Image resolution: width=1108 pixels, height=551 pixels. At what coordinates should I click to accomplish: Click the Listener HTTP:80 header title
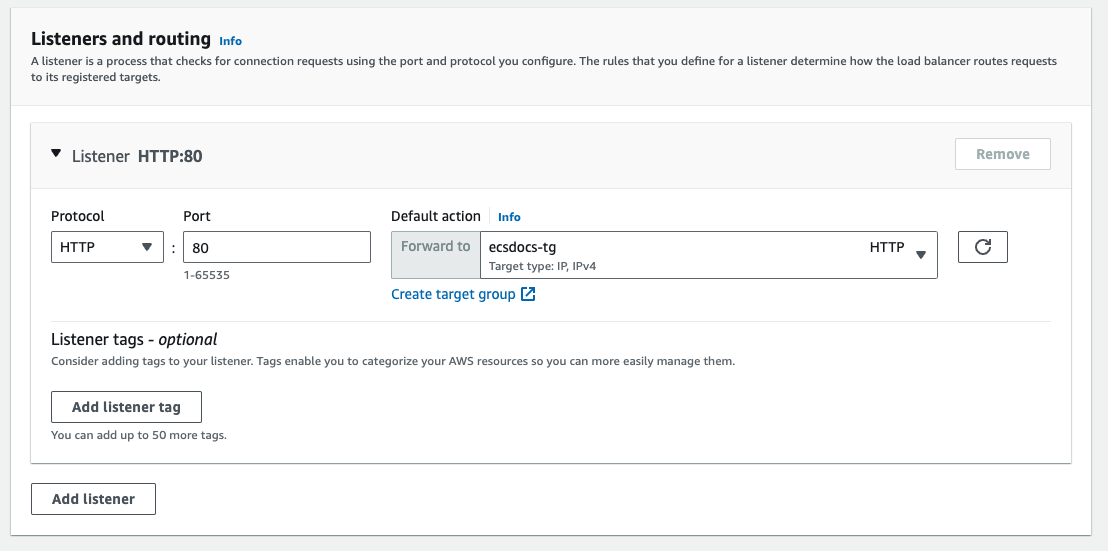tap(138, 156)
